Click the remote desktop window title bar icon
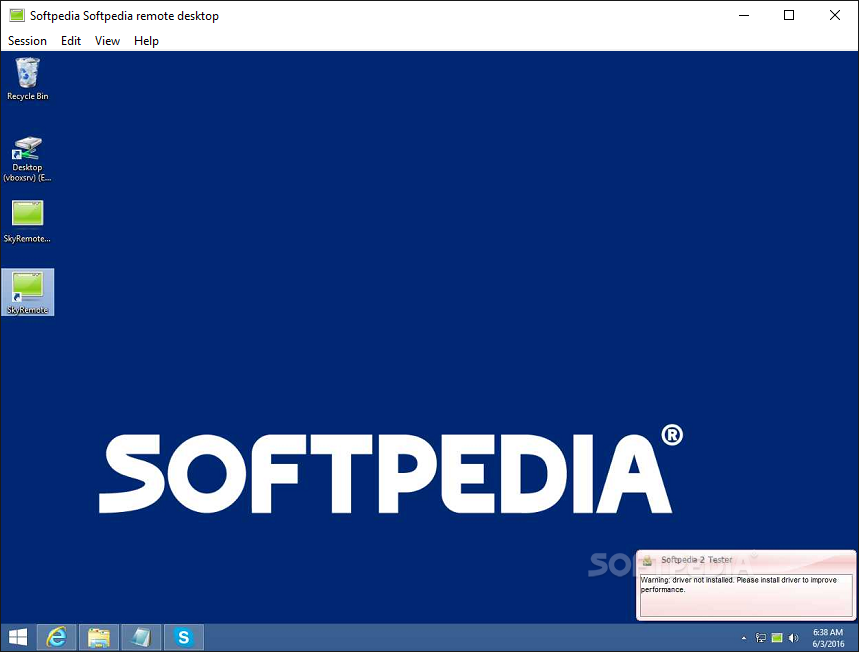Screen dimensions: 859x652 17,15
